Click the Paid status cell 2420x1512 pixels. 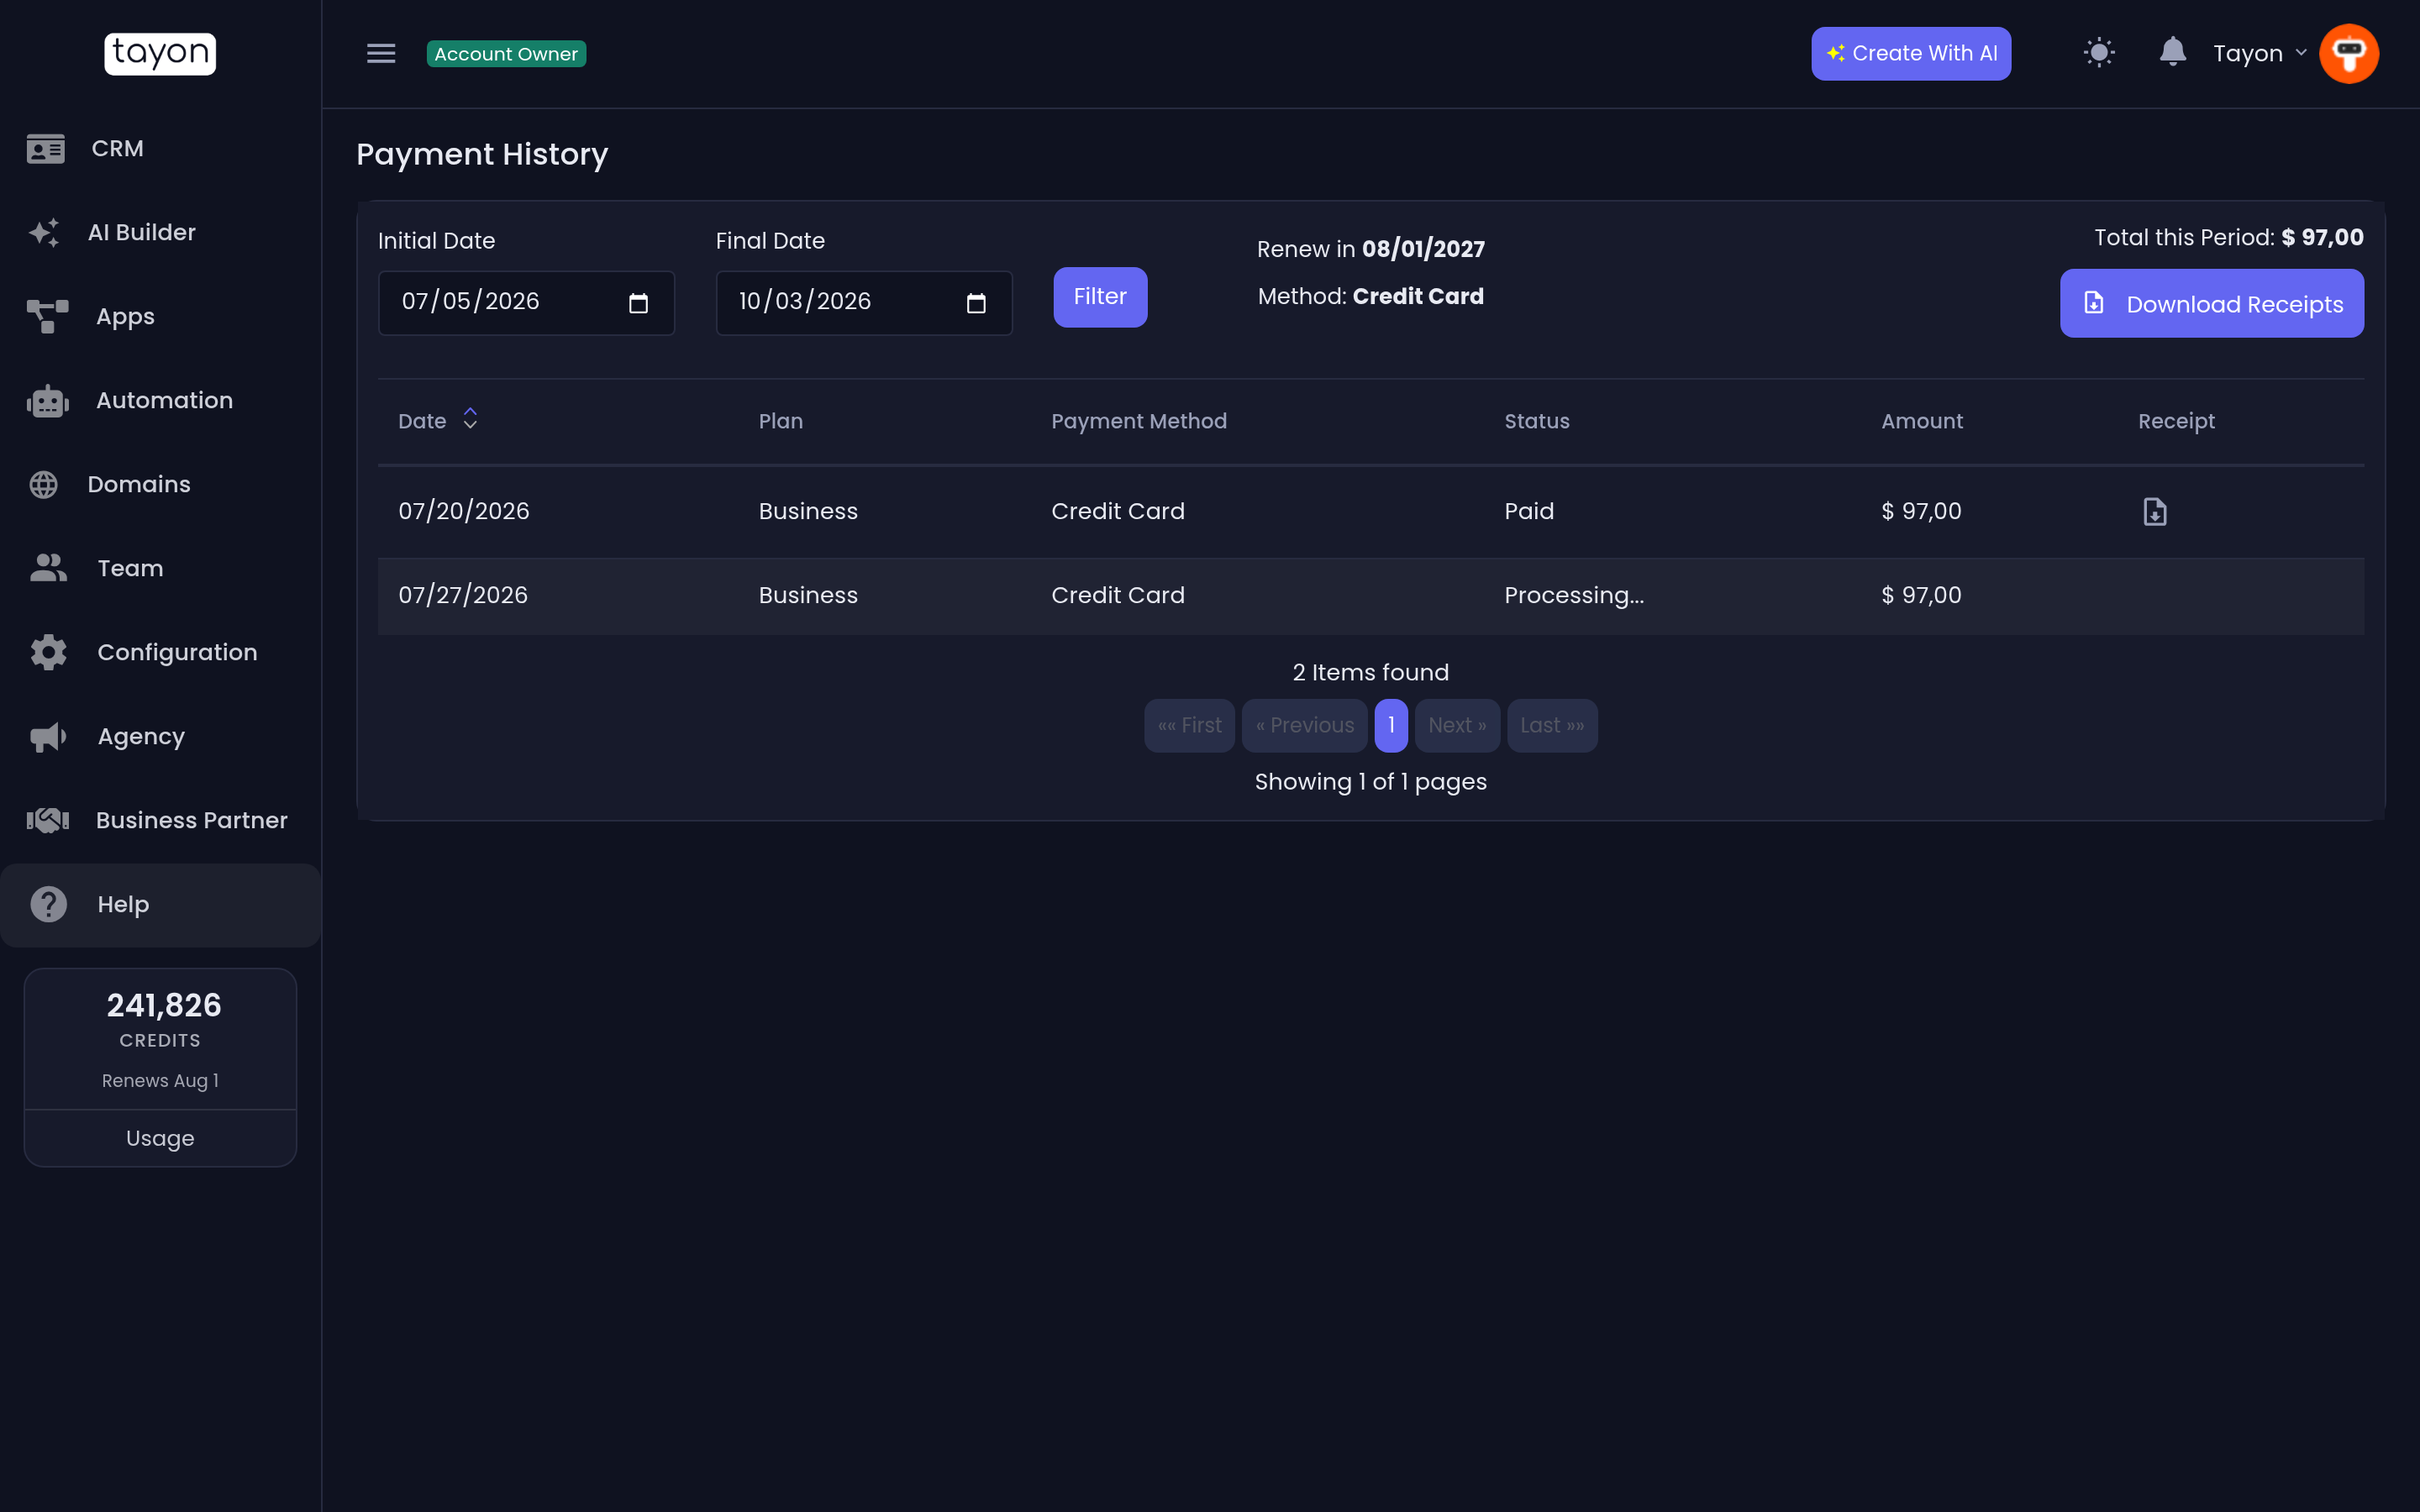click(1529, 511)
